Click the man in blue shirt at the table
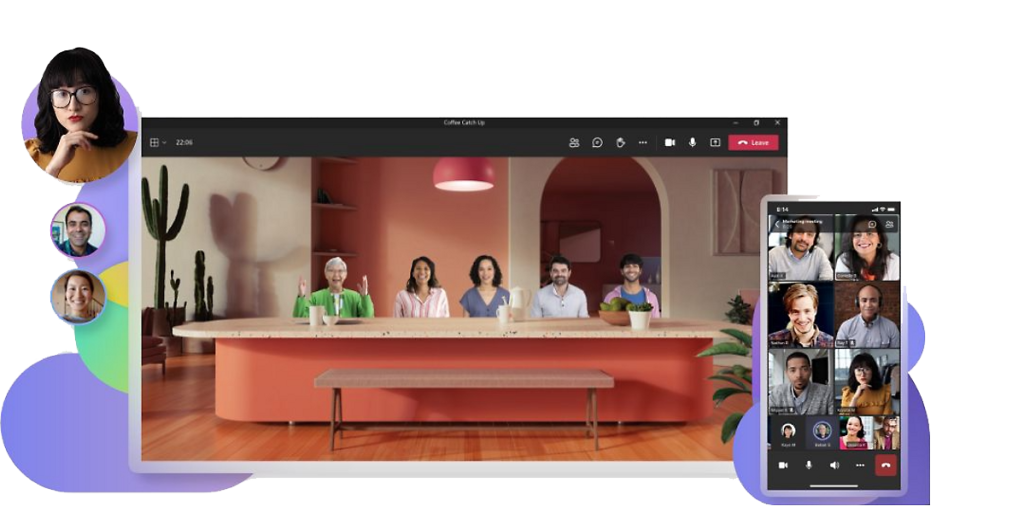1024x512 pixels. coord(559,287)
